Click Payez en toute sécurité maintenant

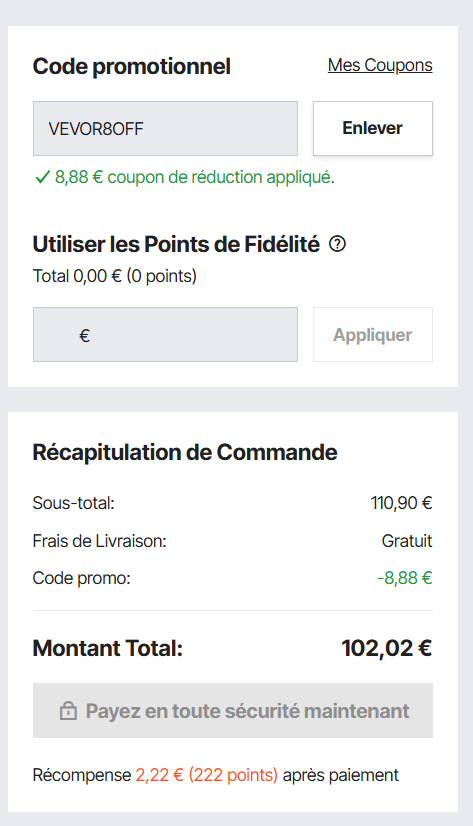coord(233,711)
